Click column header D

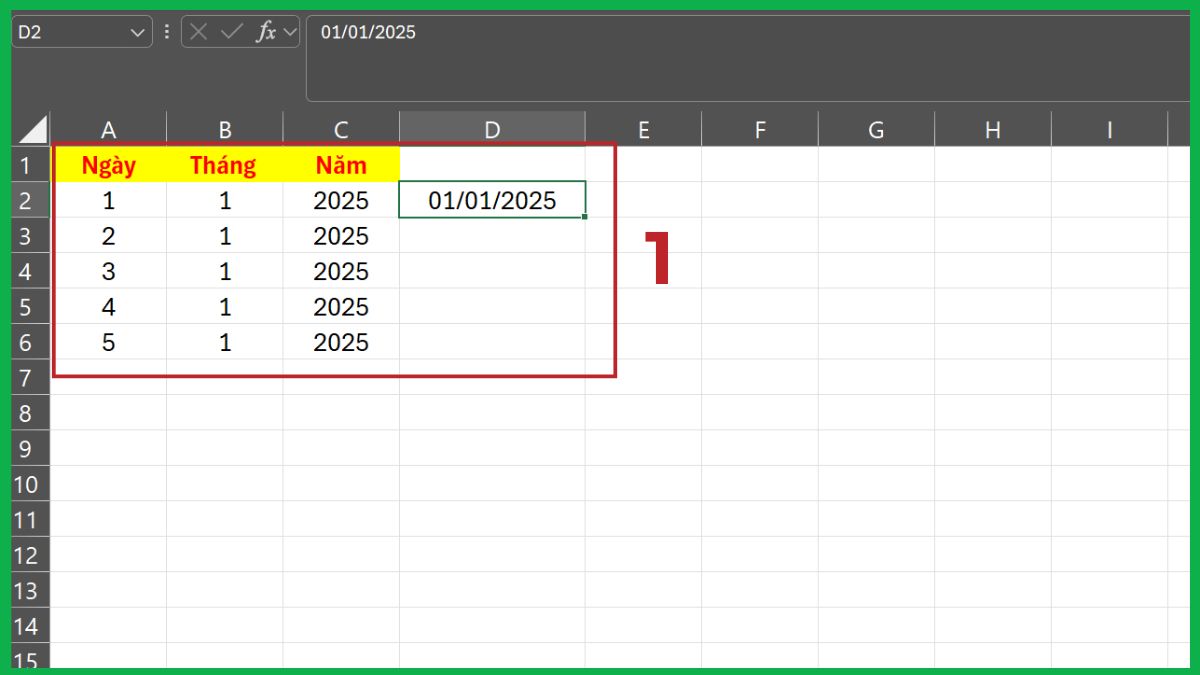pyautogui.click(x=491, y=129)
